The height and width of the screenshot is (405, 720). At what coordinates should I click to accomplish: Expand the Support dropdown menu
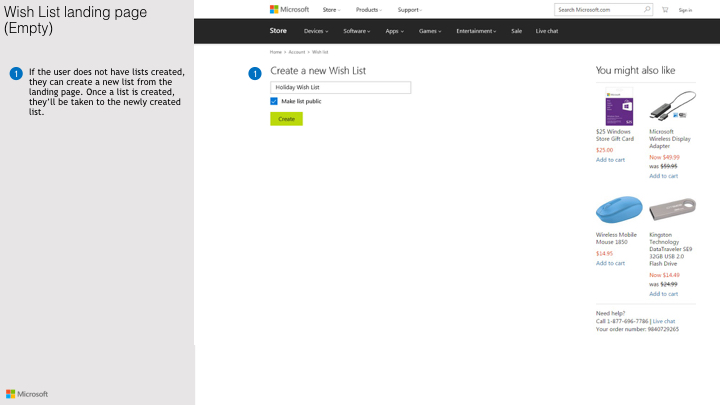click(x=410, y=10)
